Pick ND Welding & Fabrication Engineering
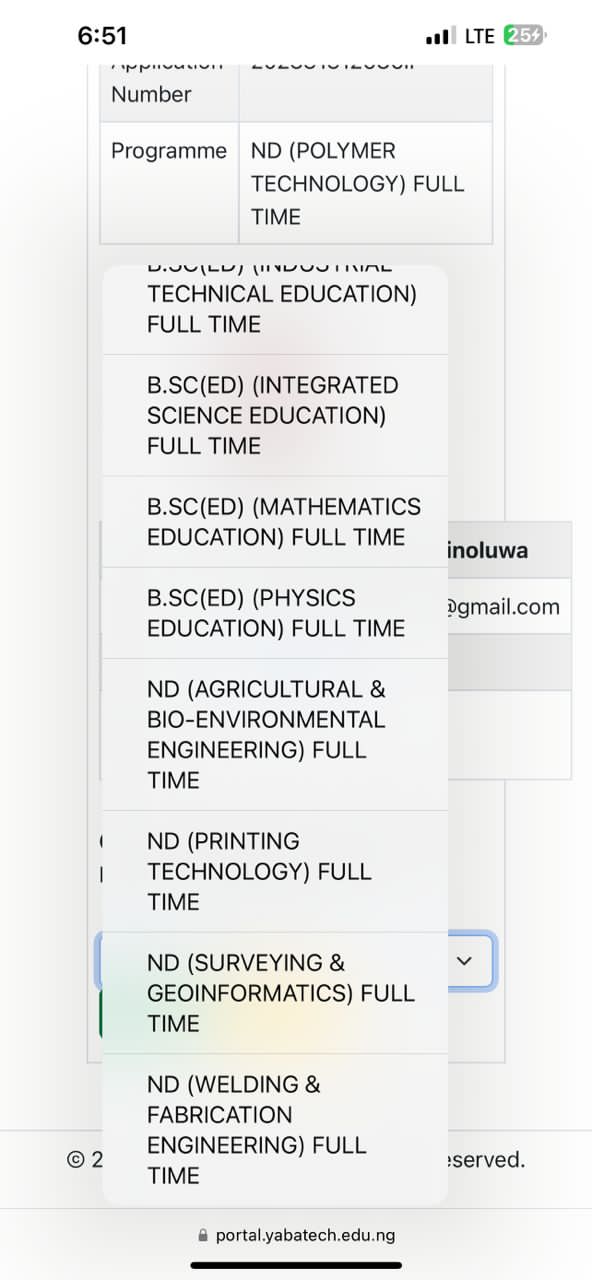Viewport: 592px width, 1280px height. (x=275, y=1129)
